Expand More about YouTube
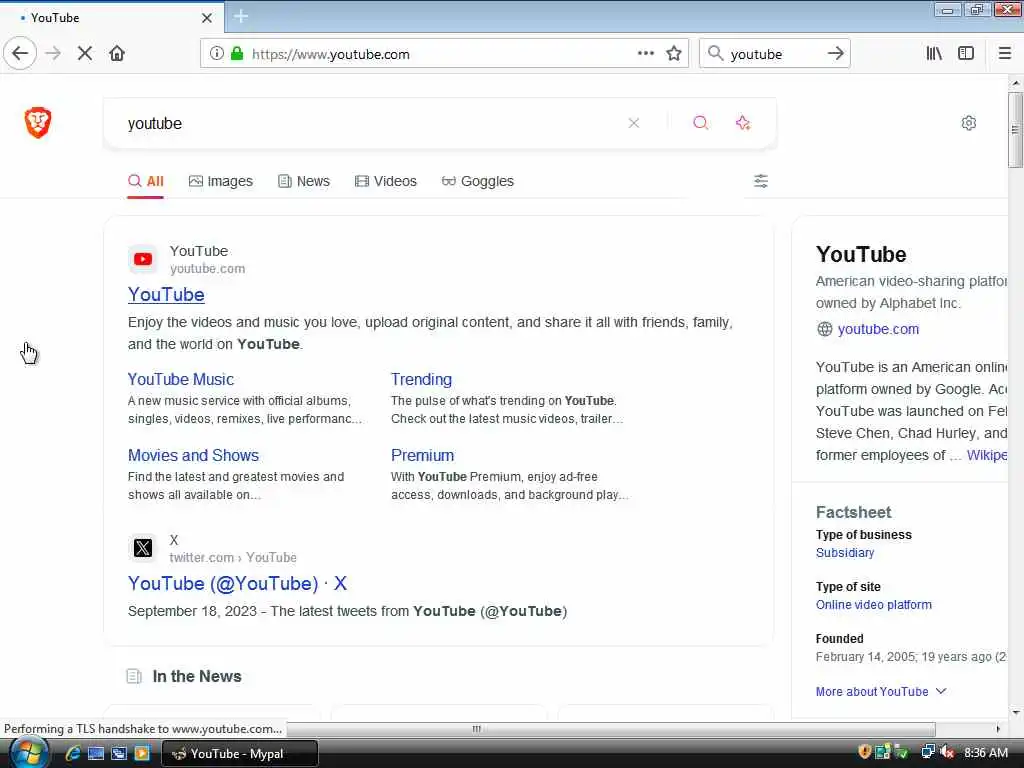The width and height of the screenshot is (1024, 768). pos(881,692)
